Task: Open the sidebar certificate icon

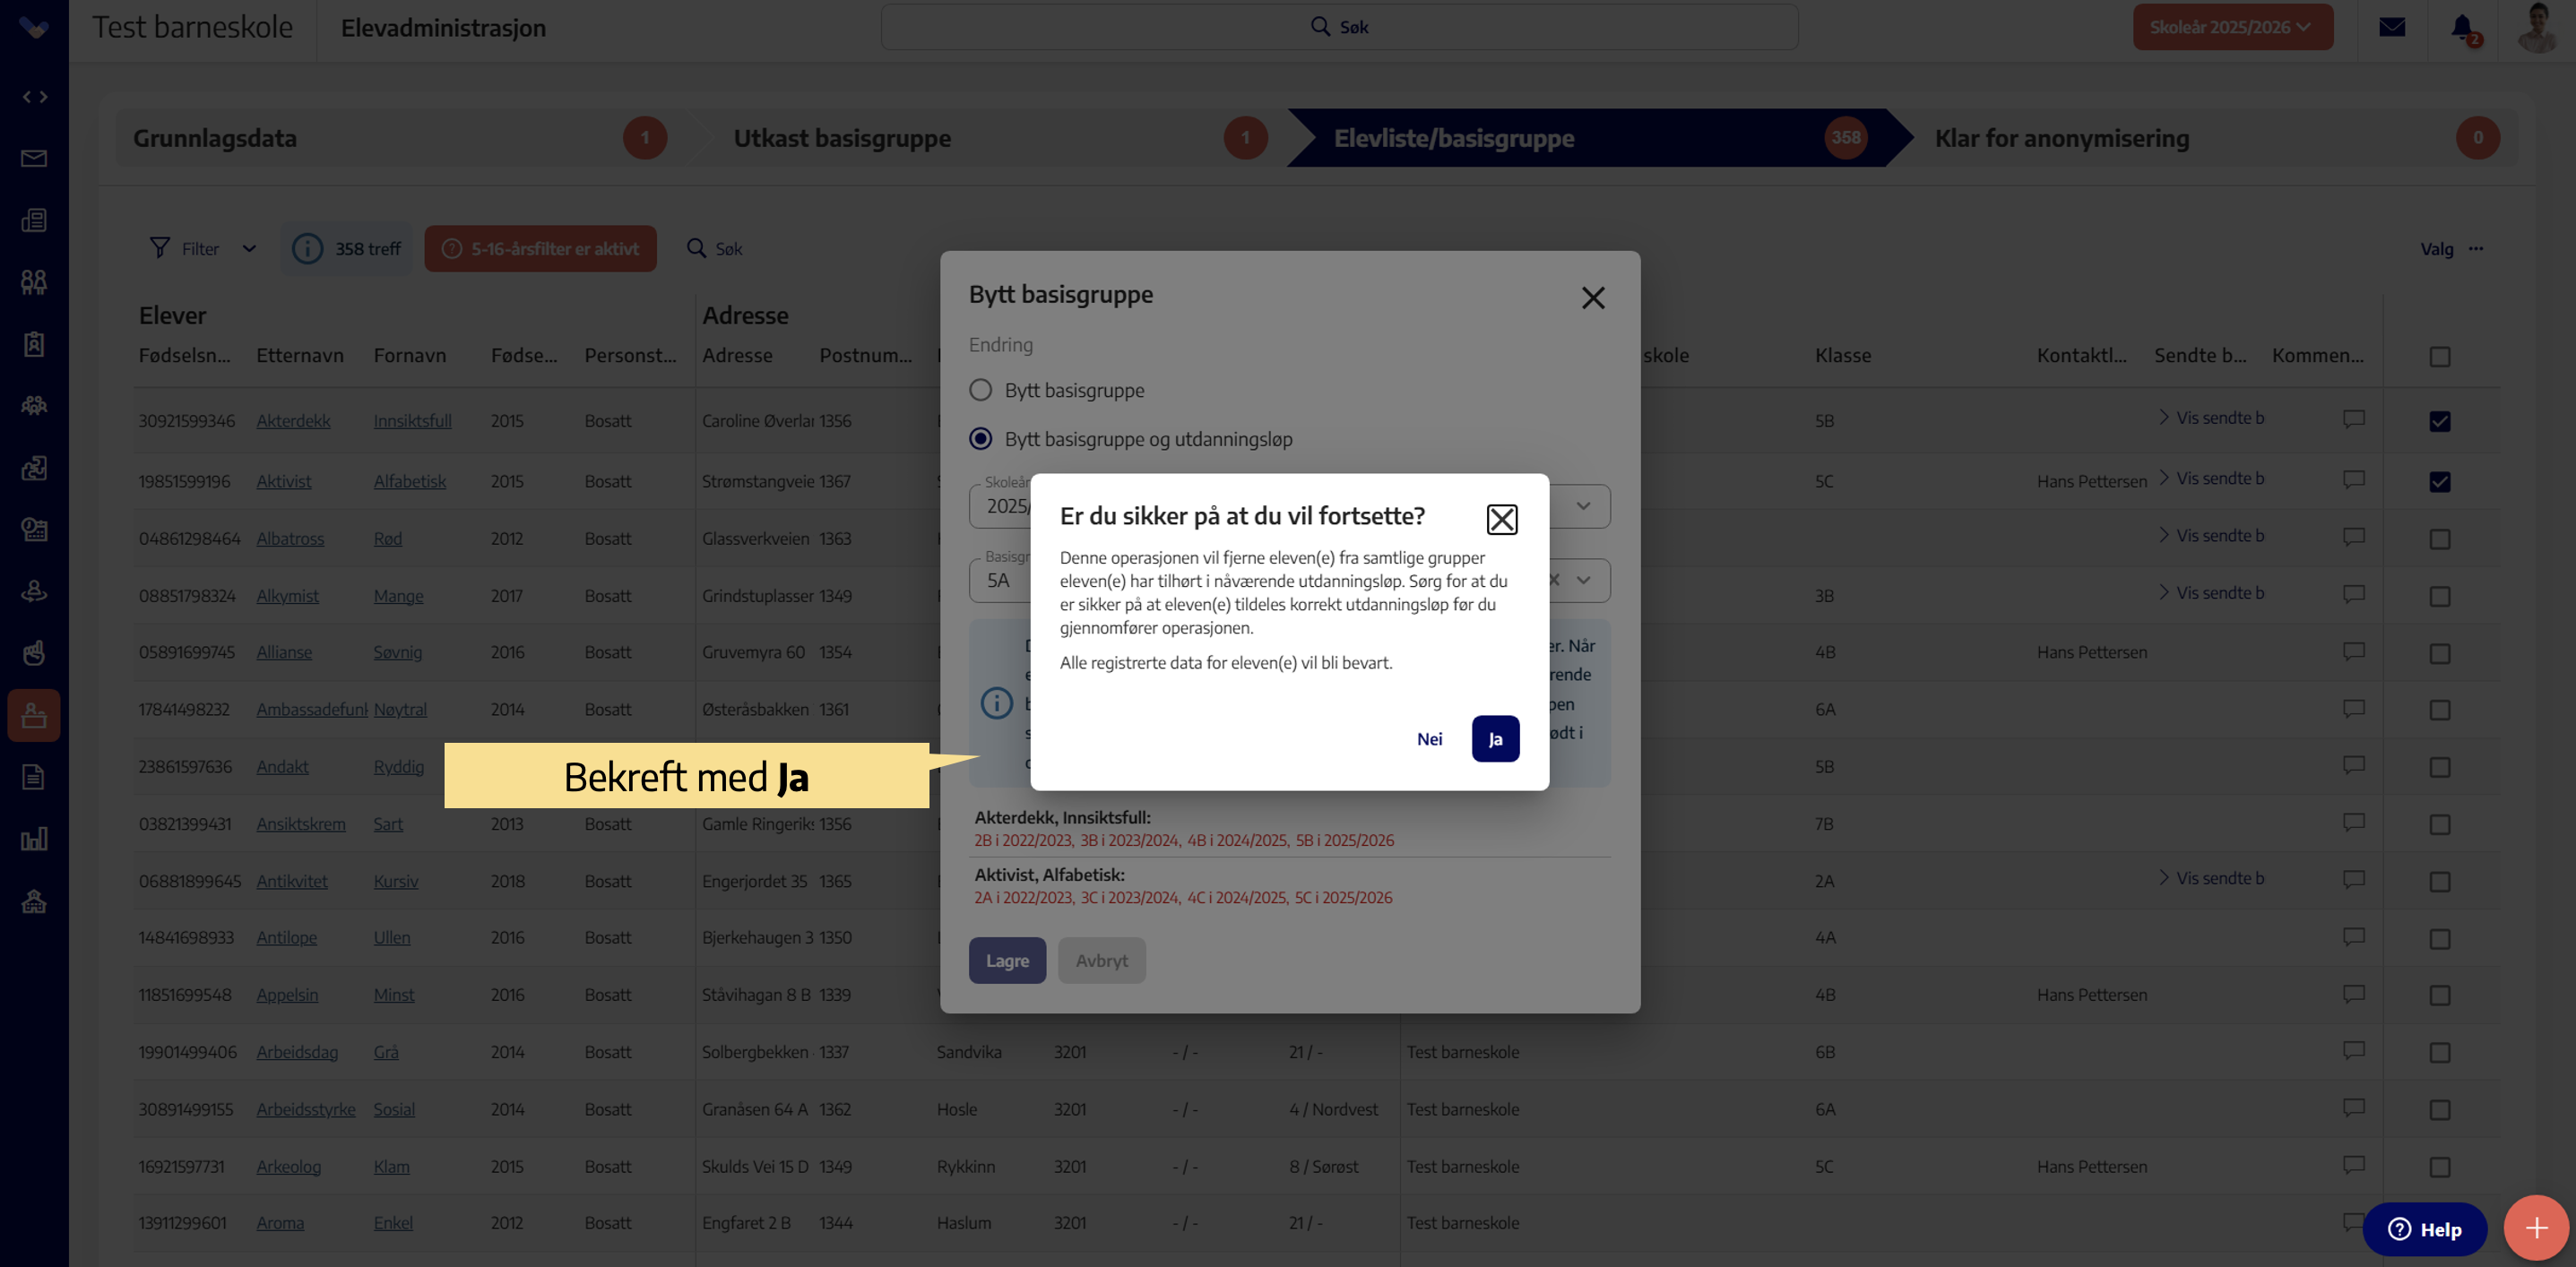Action: pyautogui.click(x=34, y=529)
